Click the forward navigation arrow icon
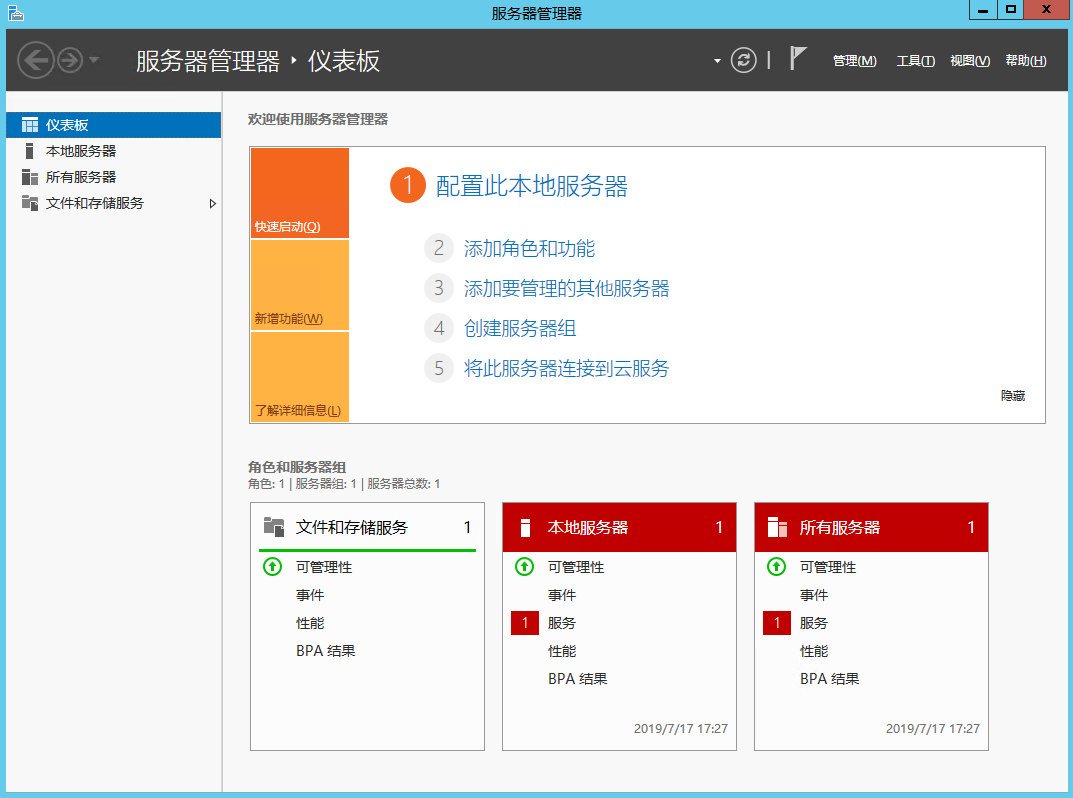The width and height of the screenshot is (1073, 798). tap(69, 60)
